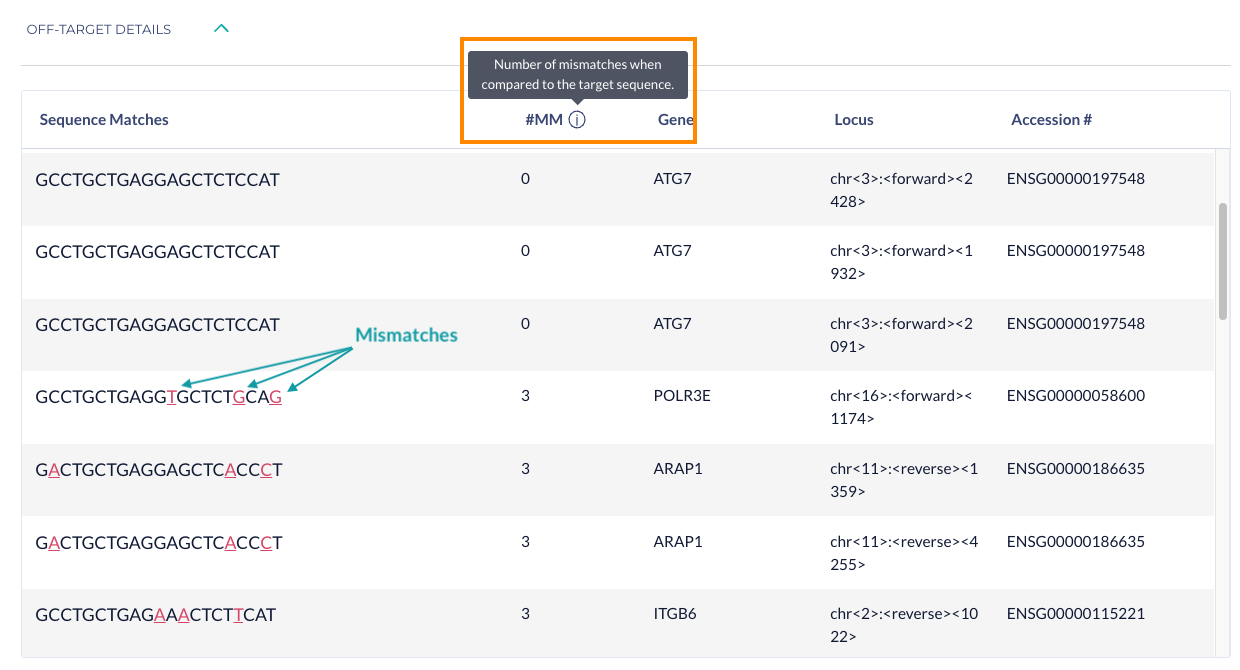1240x670 pixels.
Task: Click the teal Mismatches annotation label
Action: tap(407, 335)
